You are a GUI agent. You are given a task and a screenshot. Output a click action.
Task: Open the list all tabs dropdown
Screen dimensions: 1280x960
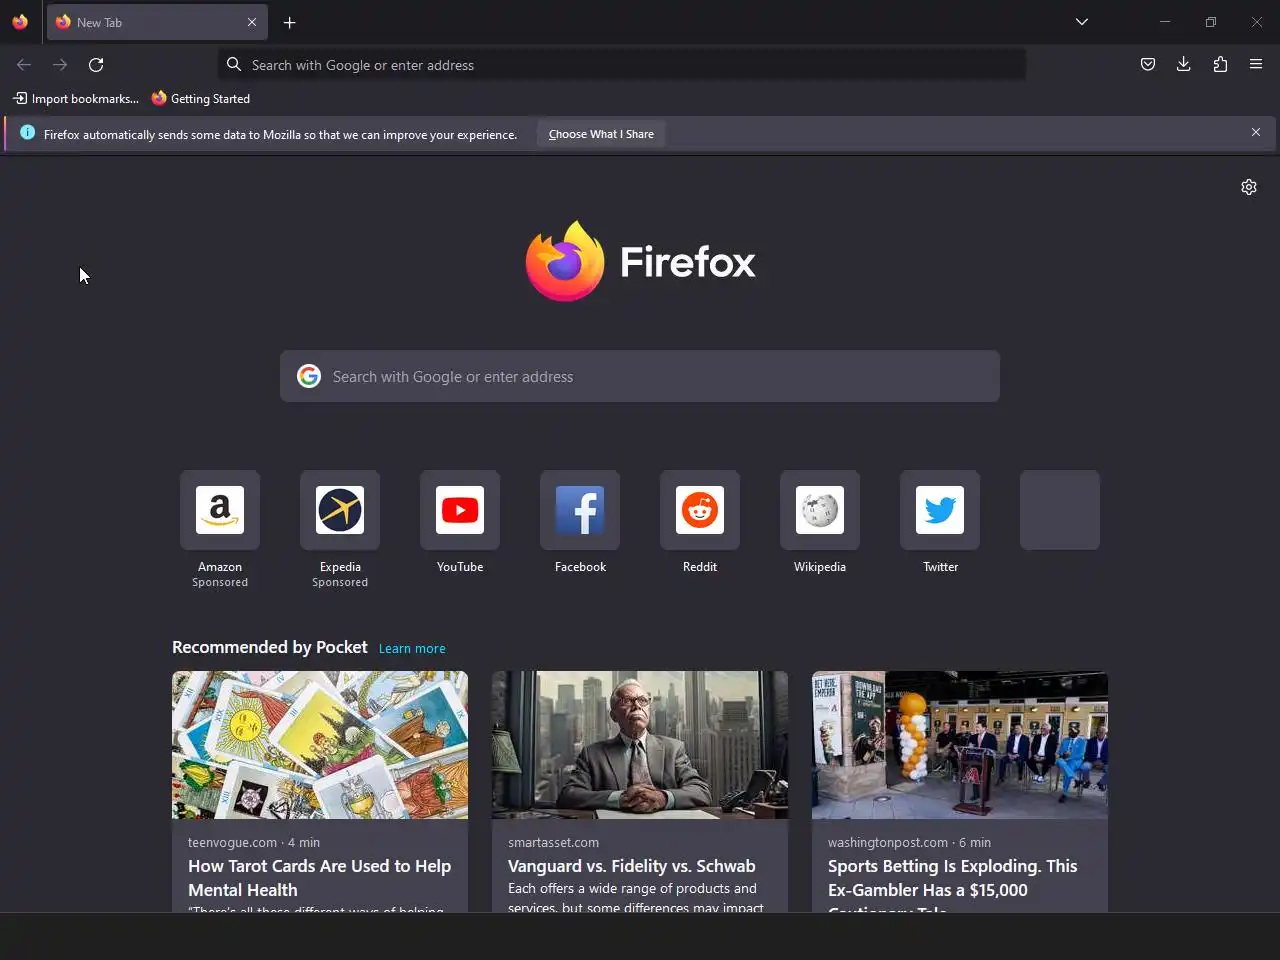coord(1081,22)
